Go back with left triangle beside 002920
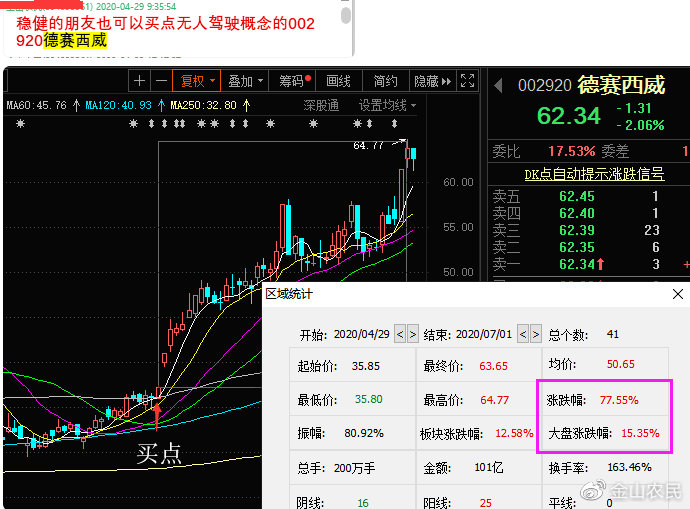The image size is (690, 509). coord(499,85)
